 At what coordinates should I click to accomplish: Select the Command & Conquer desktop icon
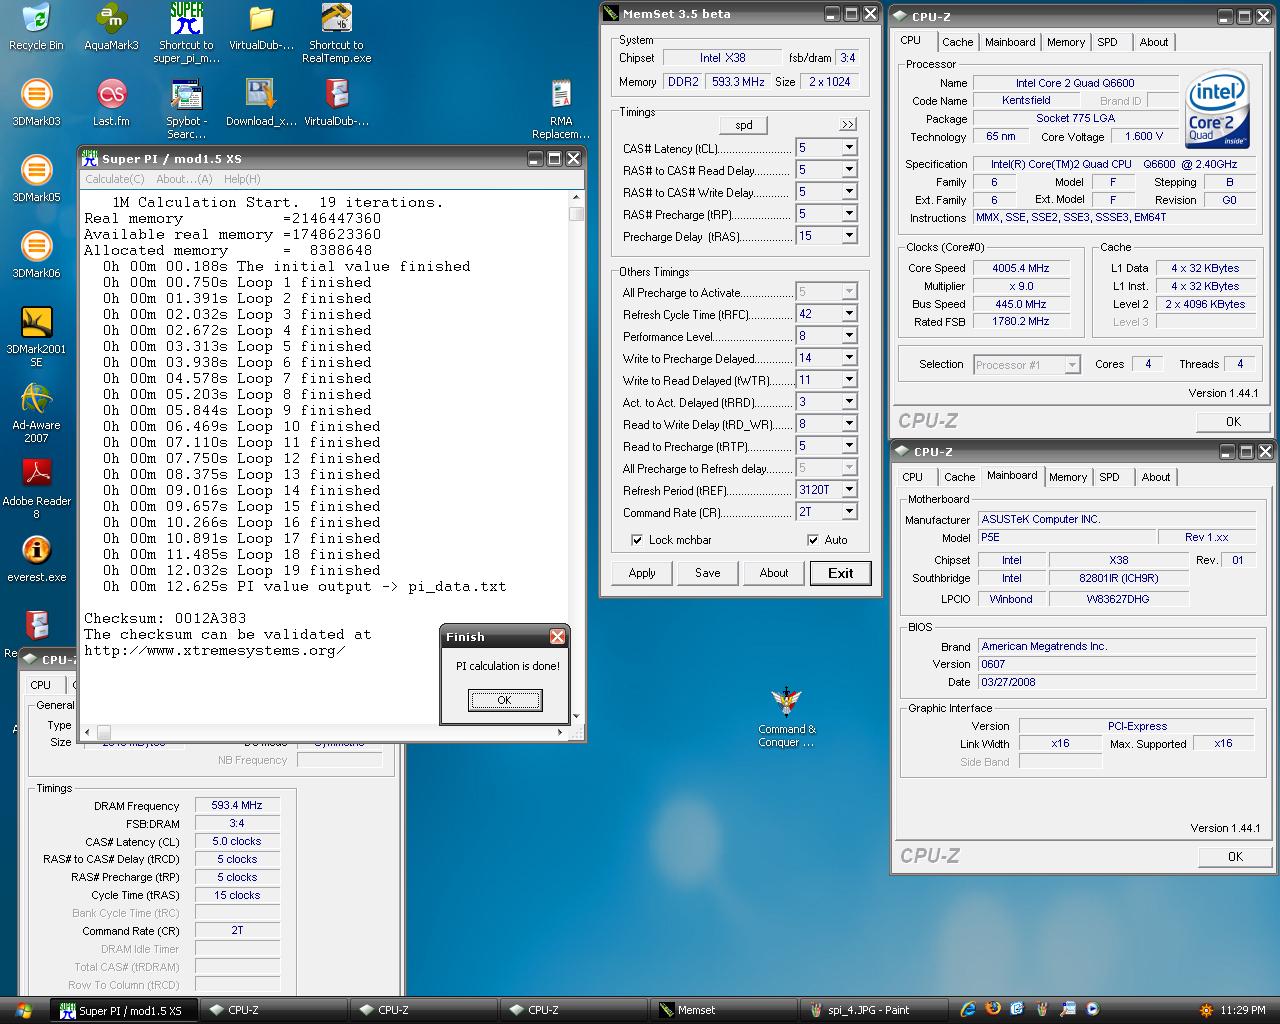pyautogui.click(x=786, y=717)
